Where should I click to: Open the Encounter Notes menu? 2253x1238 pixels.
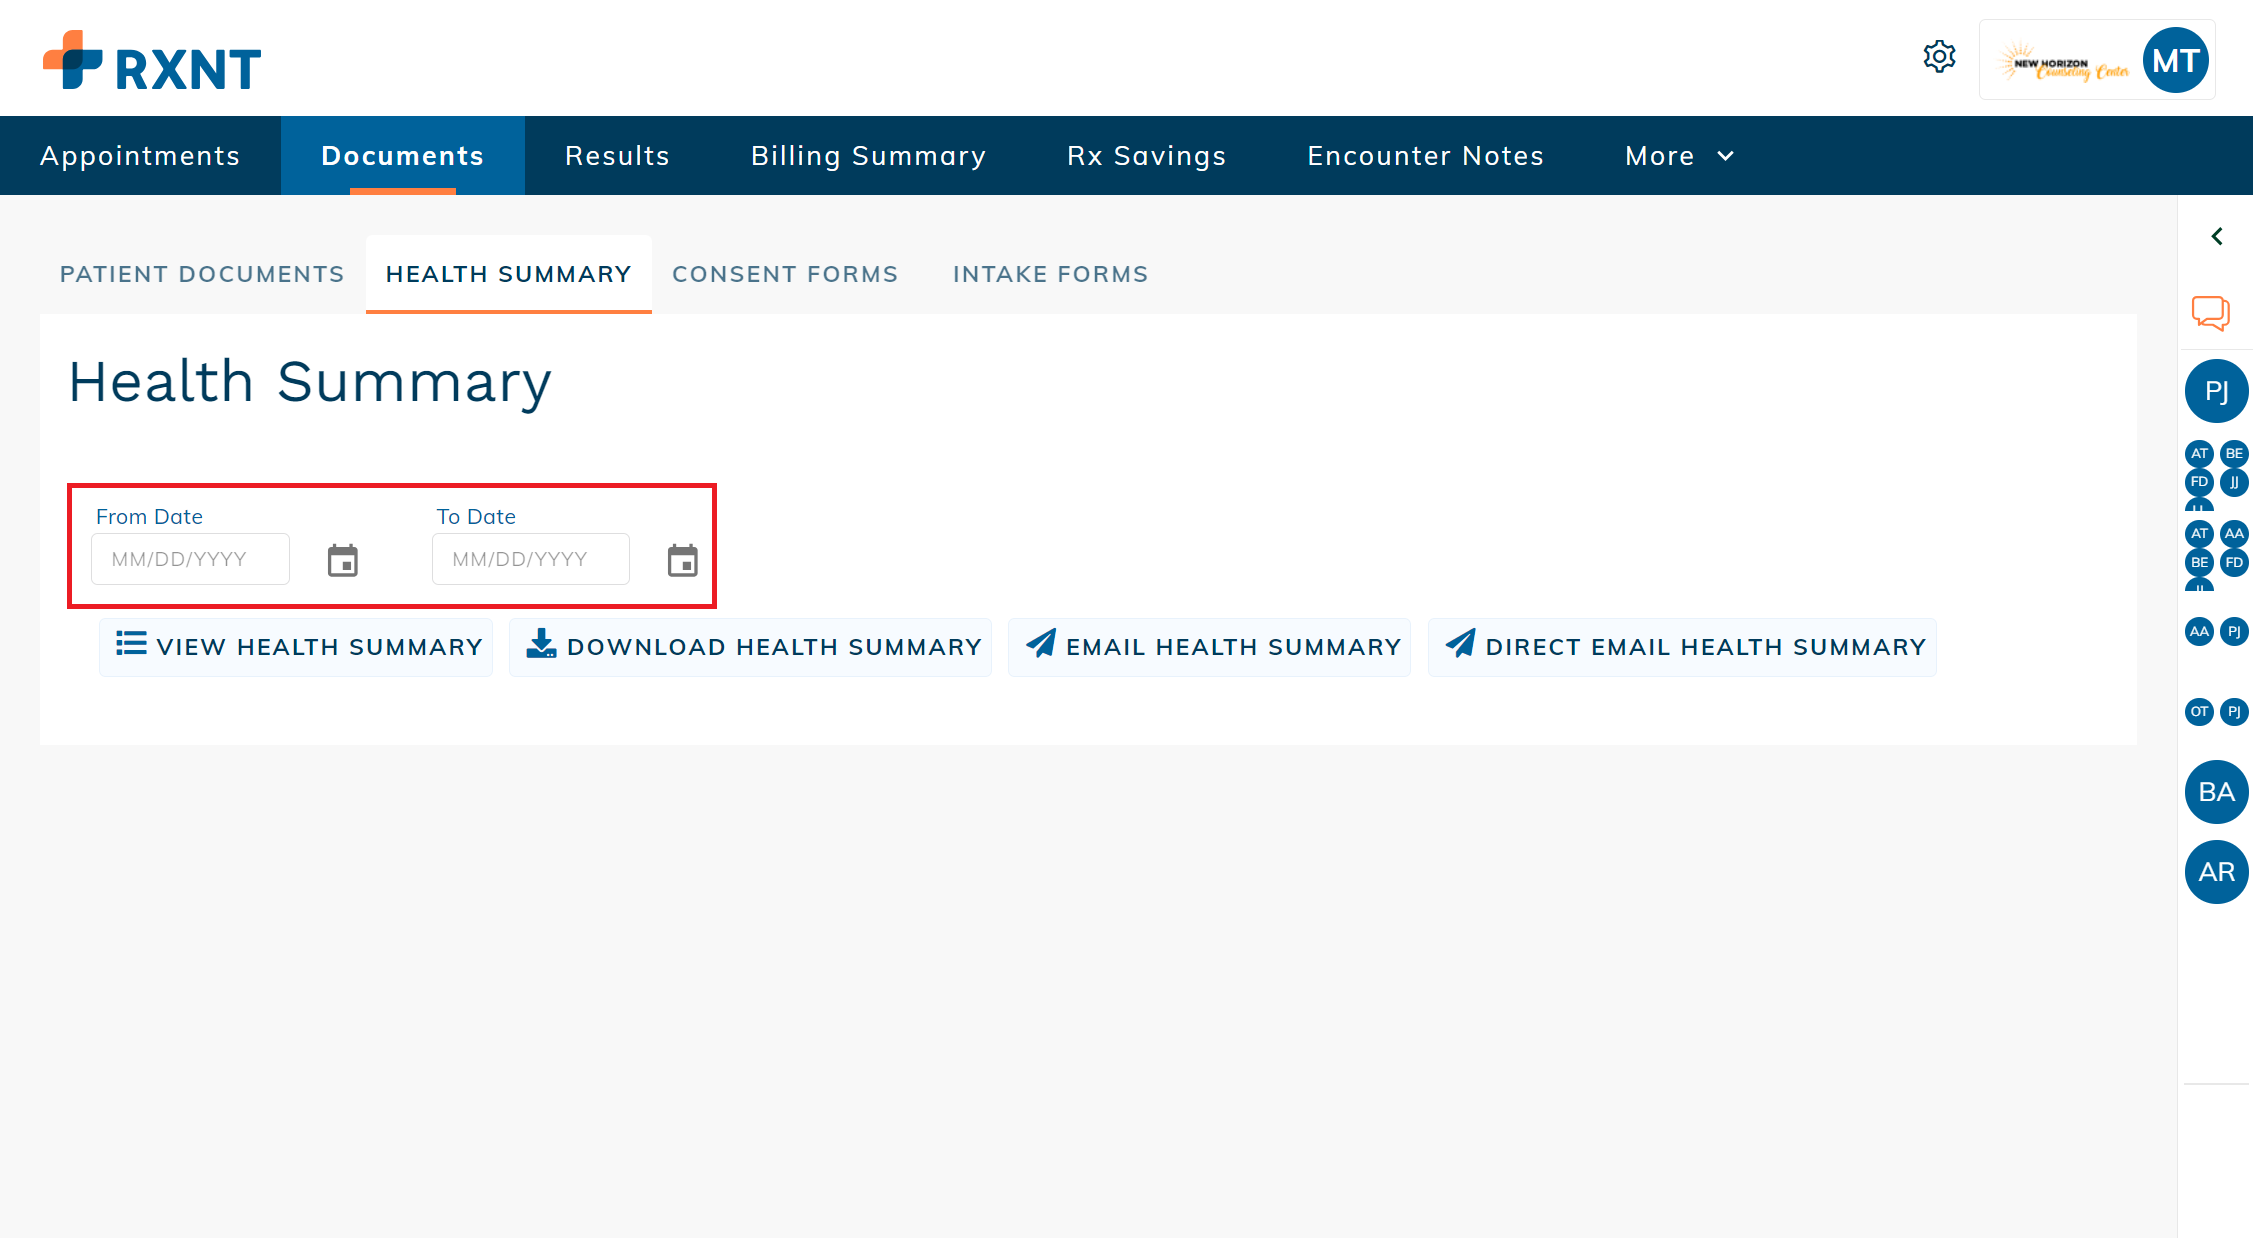(1425, 156)
